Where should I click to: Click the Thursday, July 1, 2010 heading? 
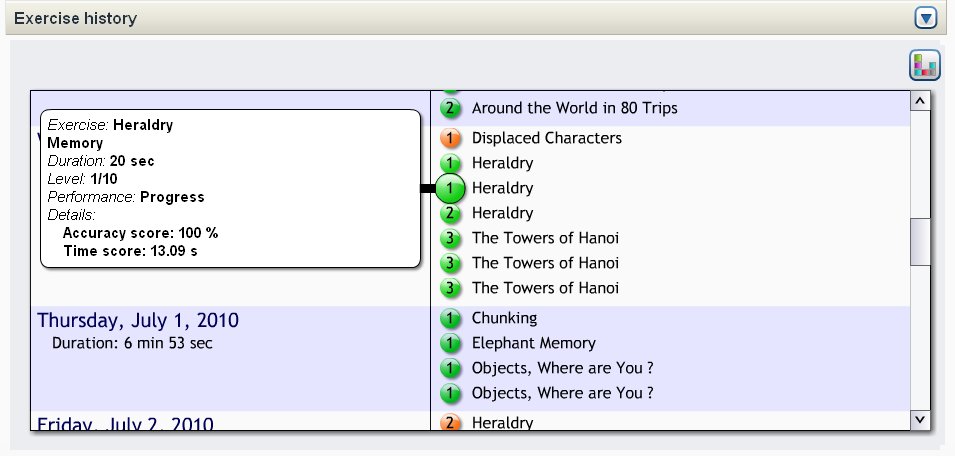click(x=138, y=321)
